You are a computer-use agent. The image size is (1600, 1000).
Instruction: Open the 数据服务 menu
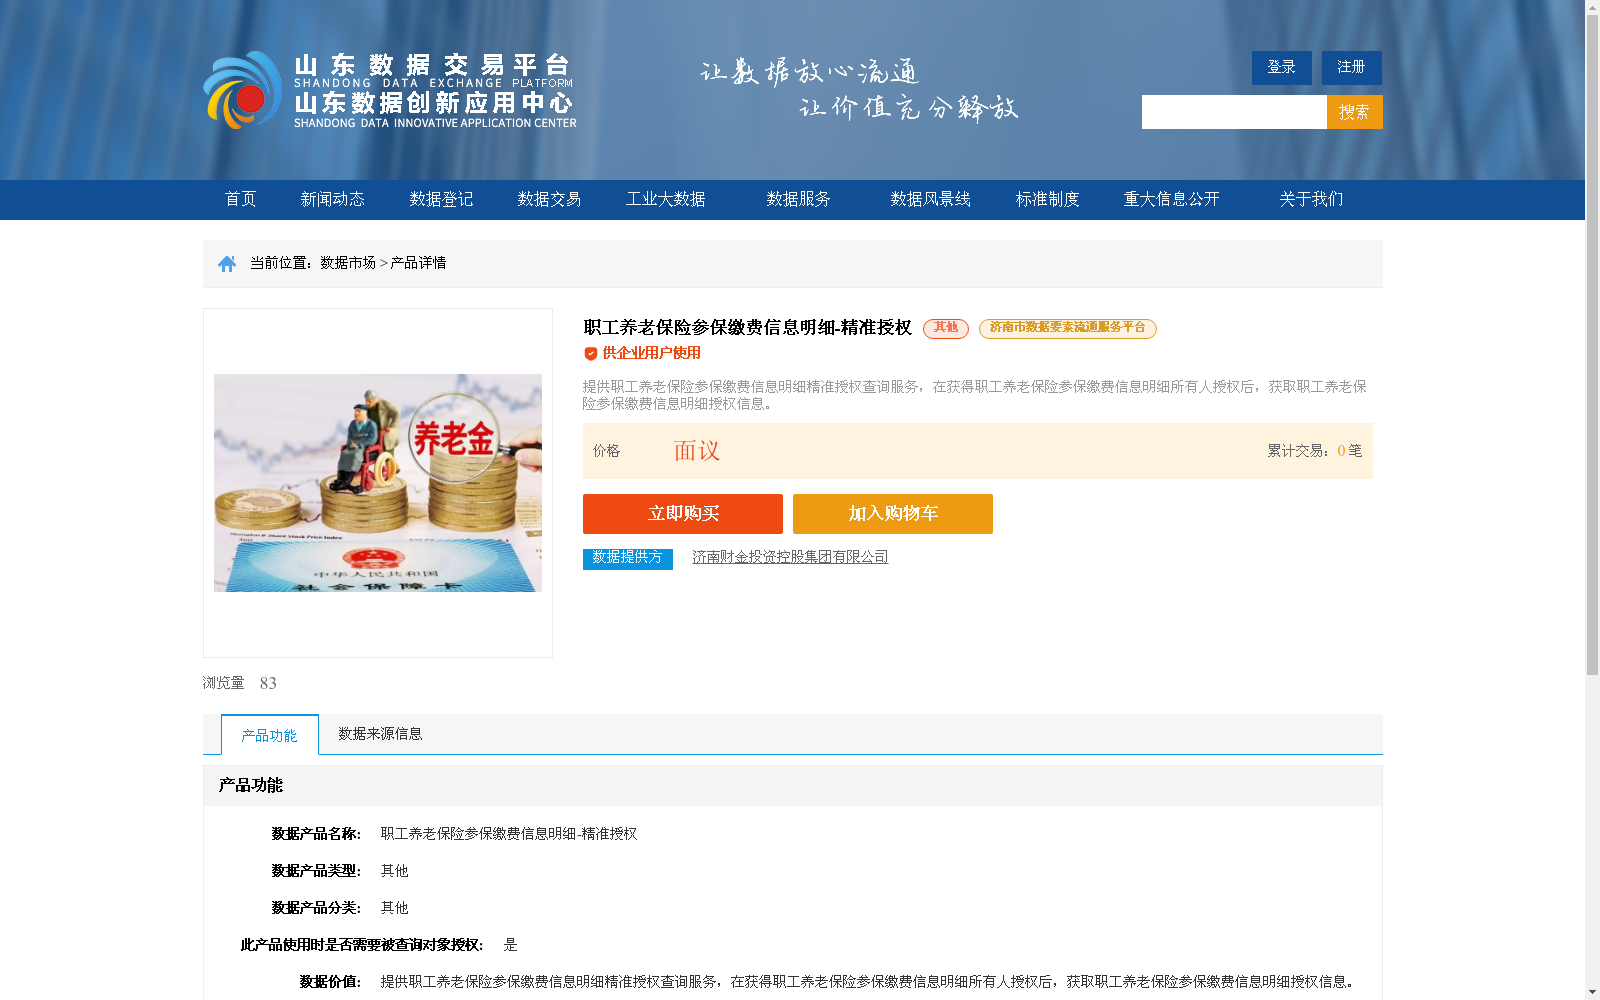pyautogui.click(x=798, y=199)
